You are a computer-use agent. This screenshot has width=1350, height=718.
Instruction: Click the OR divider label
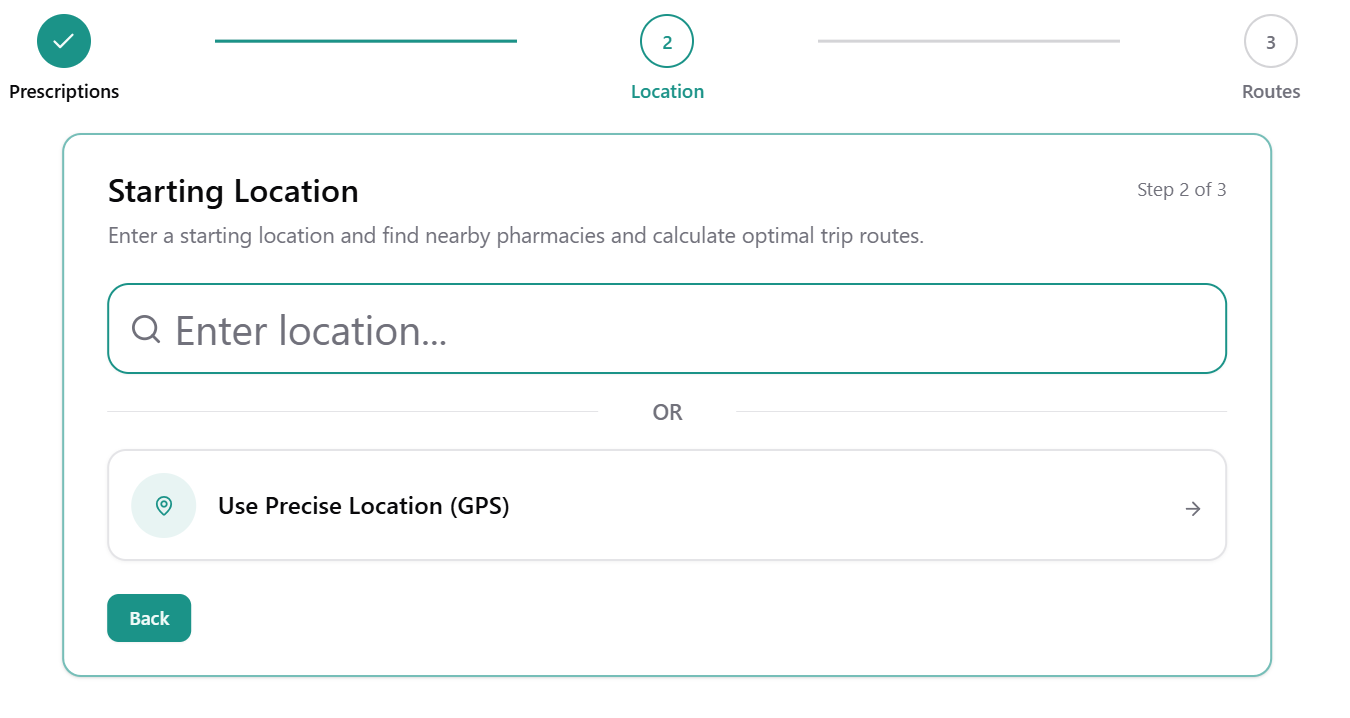click(x=667, y=412)
